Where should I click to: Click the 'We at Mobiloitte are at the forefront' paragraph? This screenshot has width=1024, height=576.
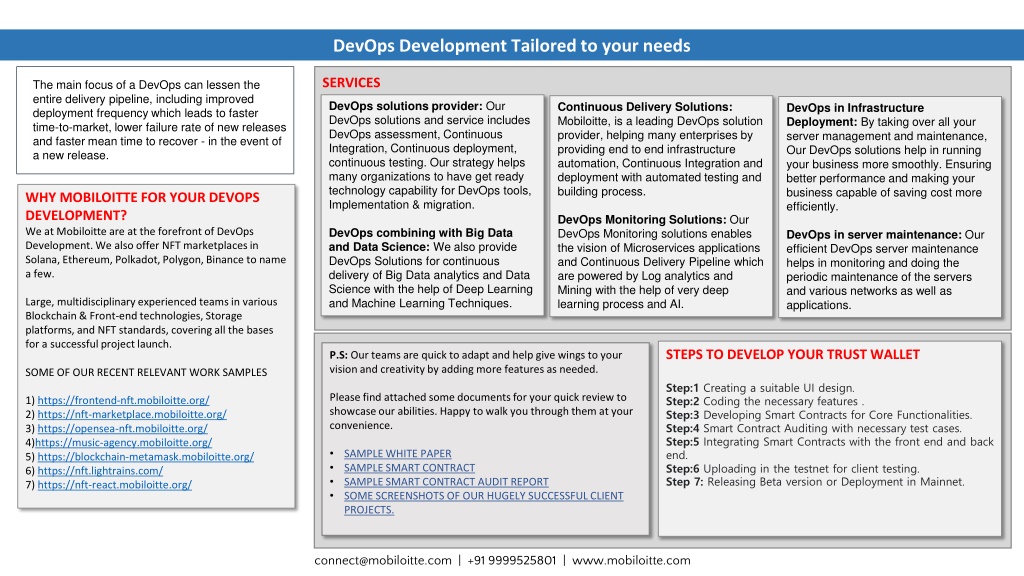click(x=155, y=253)
